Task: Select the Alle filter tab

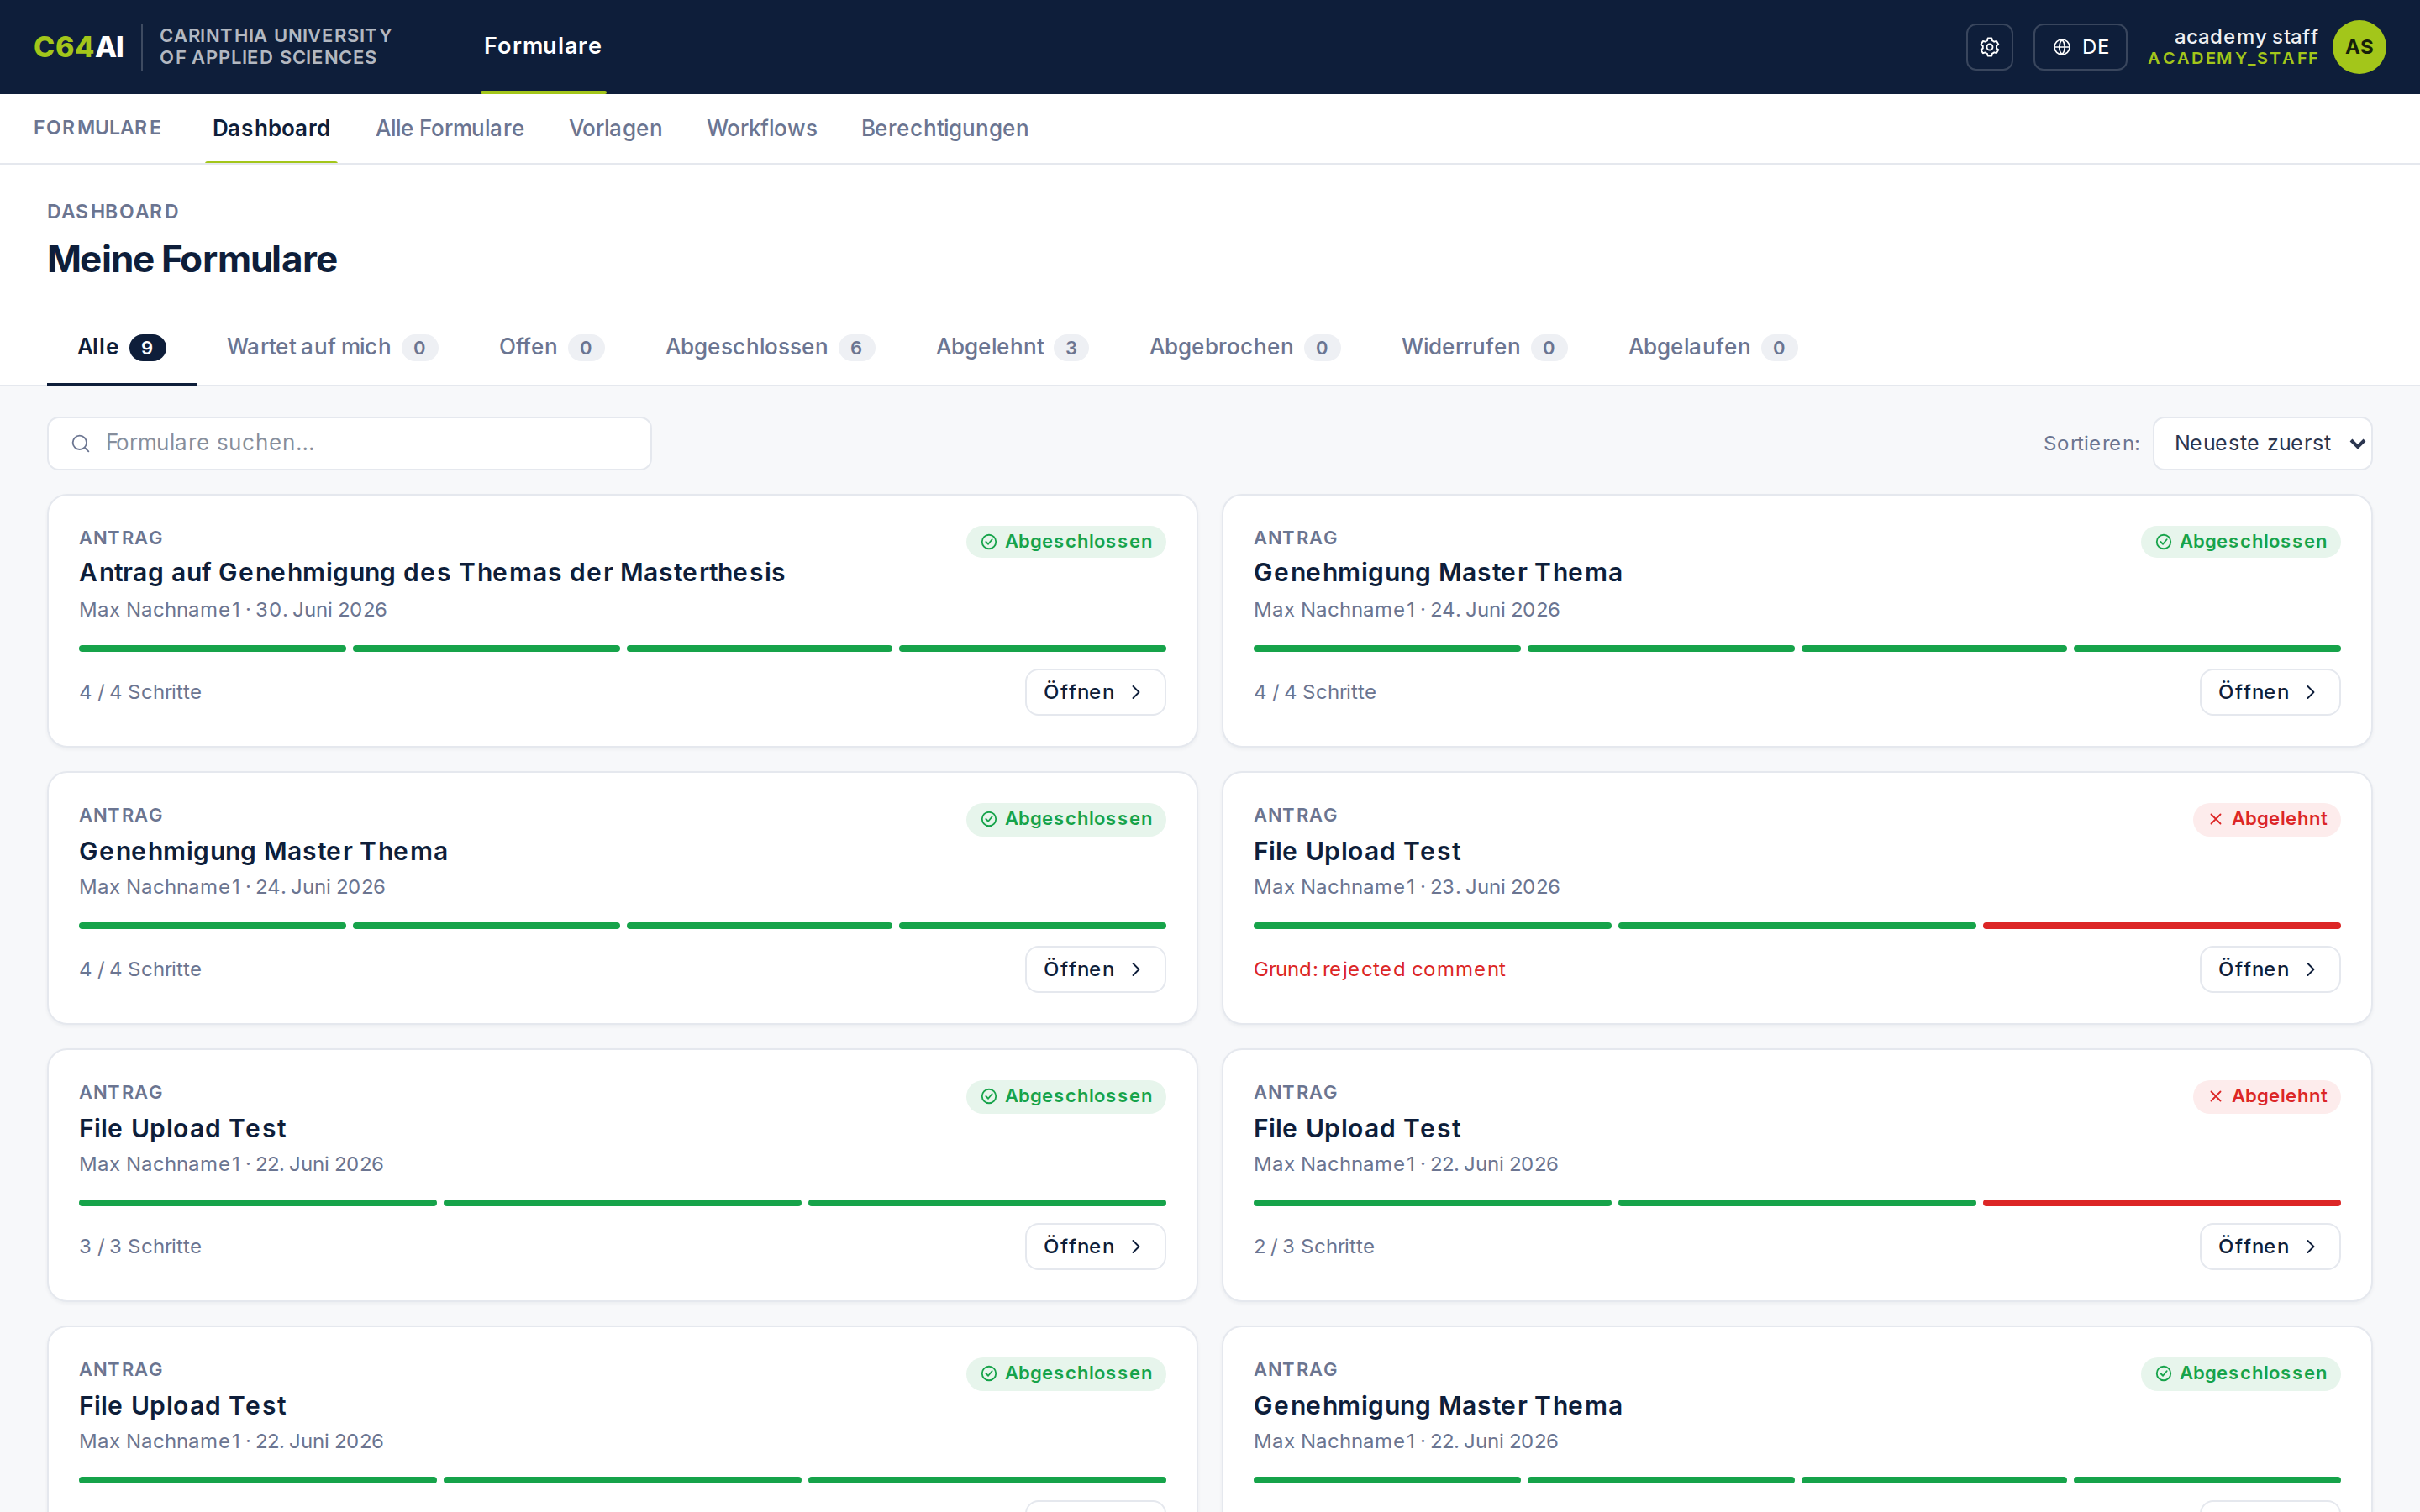Action: 121,347
